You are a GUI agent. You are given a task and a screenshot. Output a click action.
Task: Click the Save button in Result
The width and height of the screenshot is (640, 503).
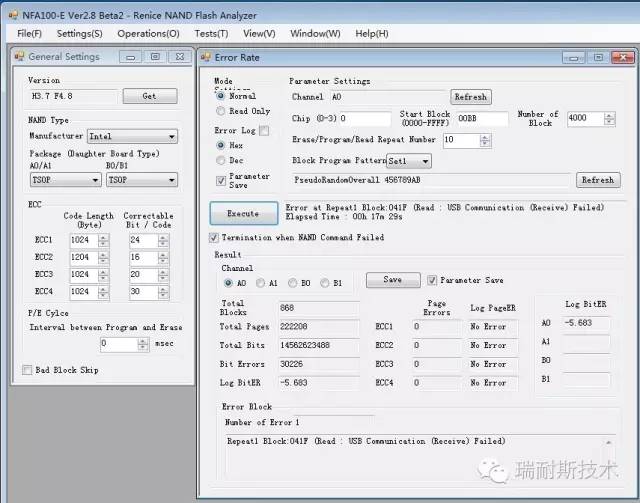(x=393, y=280)
